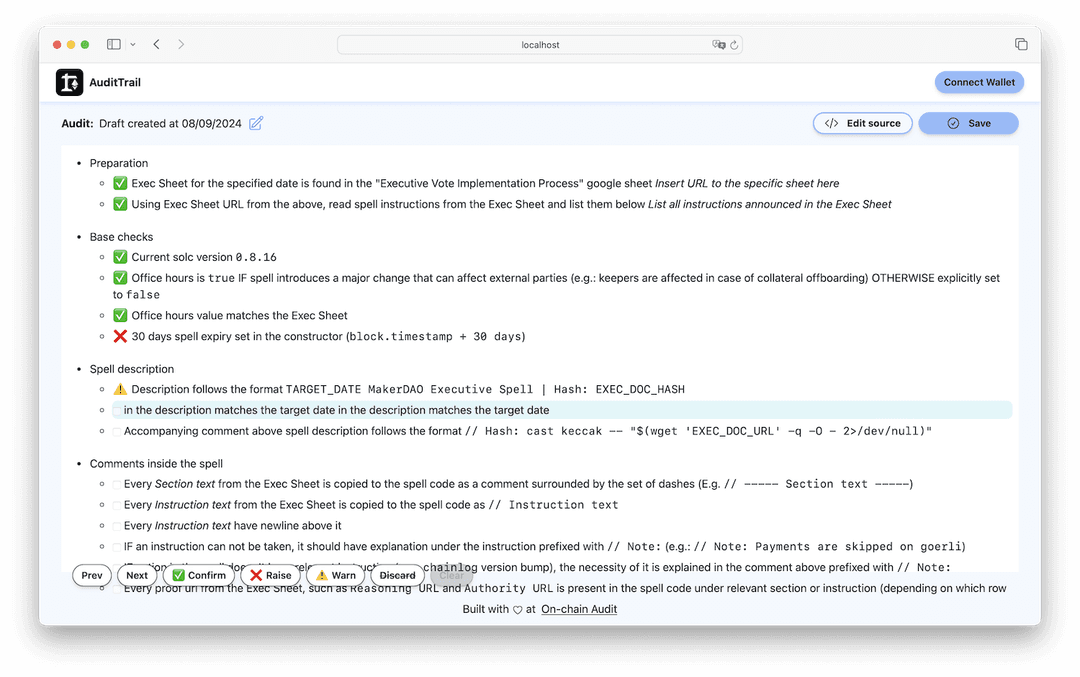
Task: Toggle green check for Current solc version
Action: 120,257
